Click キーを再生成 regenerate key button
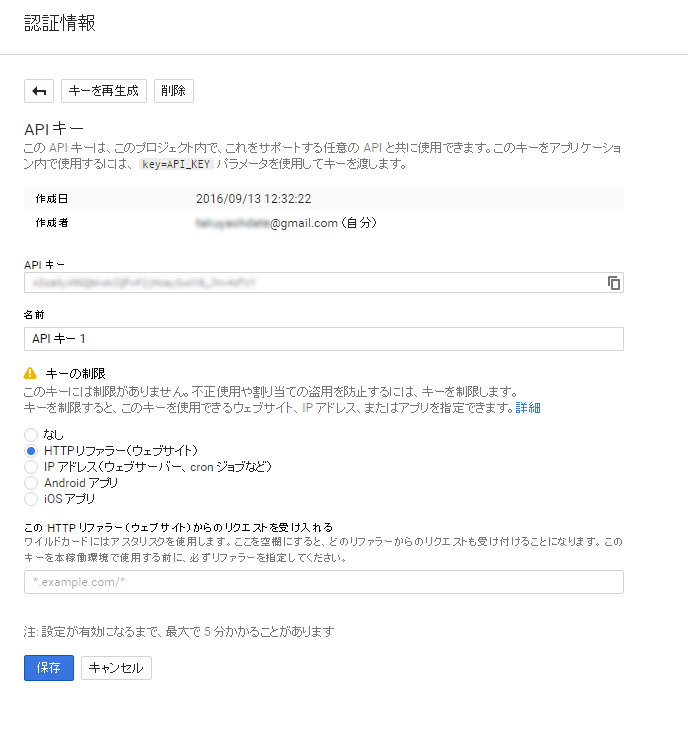Image resolution: width=688 pixels, height=733 pixels. 104,91
